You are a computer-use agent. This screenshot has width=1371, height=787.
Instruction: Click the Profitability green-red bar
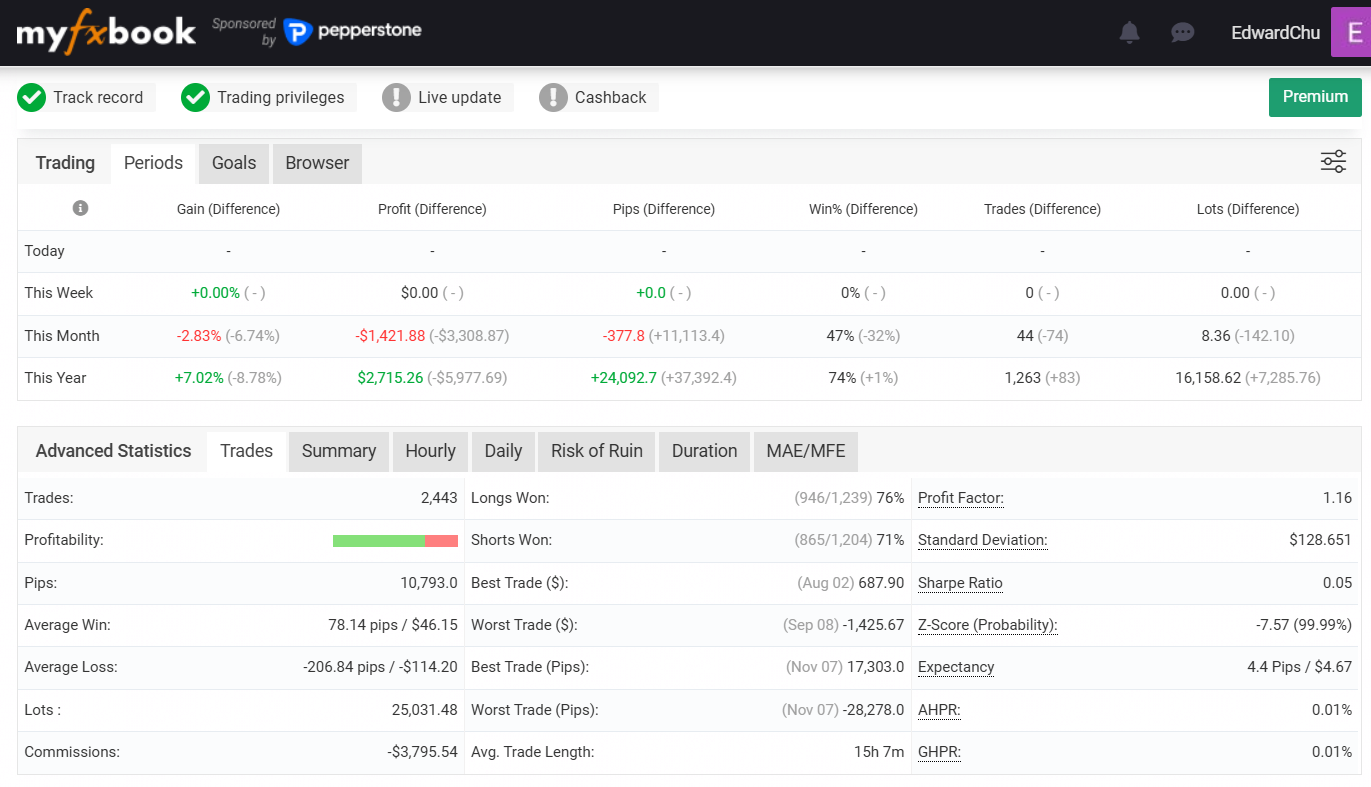pos(395,540)
